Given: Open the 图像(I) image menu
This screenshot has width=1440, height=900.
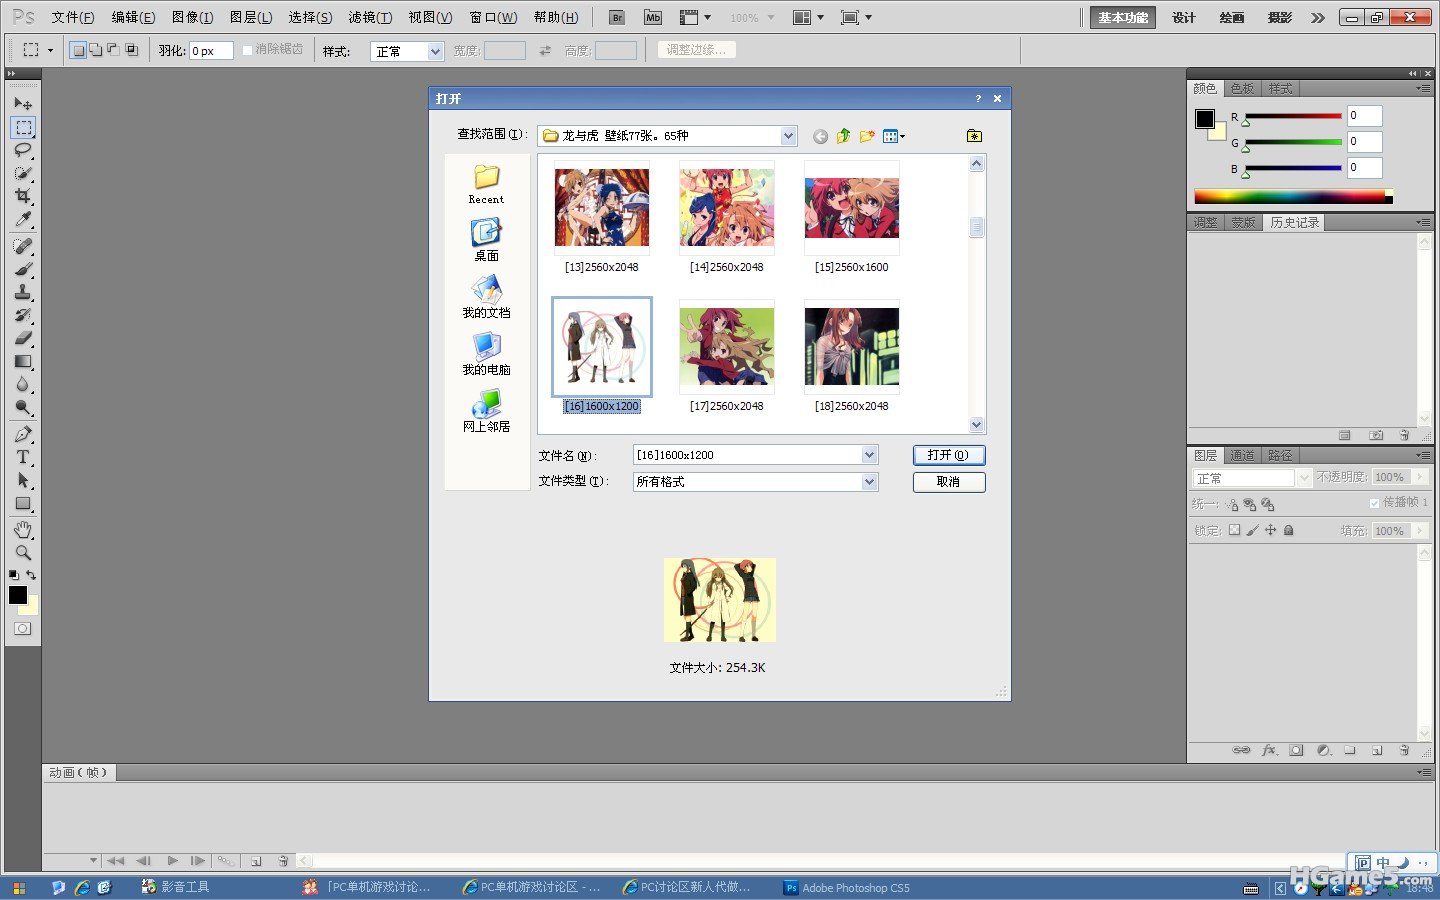Looking at the screenshot, I should 192,17.
